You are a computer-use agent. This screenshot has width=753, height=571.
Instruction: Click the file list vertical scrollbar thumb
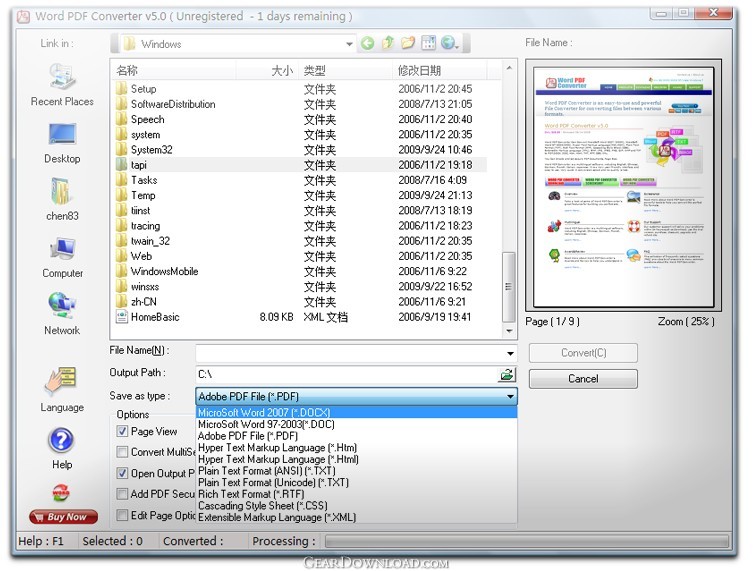point(508,287)
